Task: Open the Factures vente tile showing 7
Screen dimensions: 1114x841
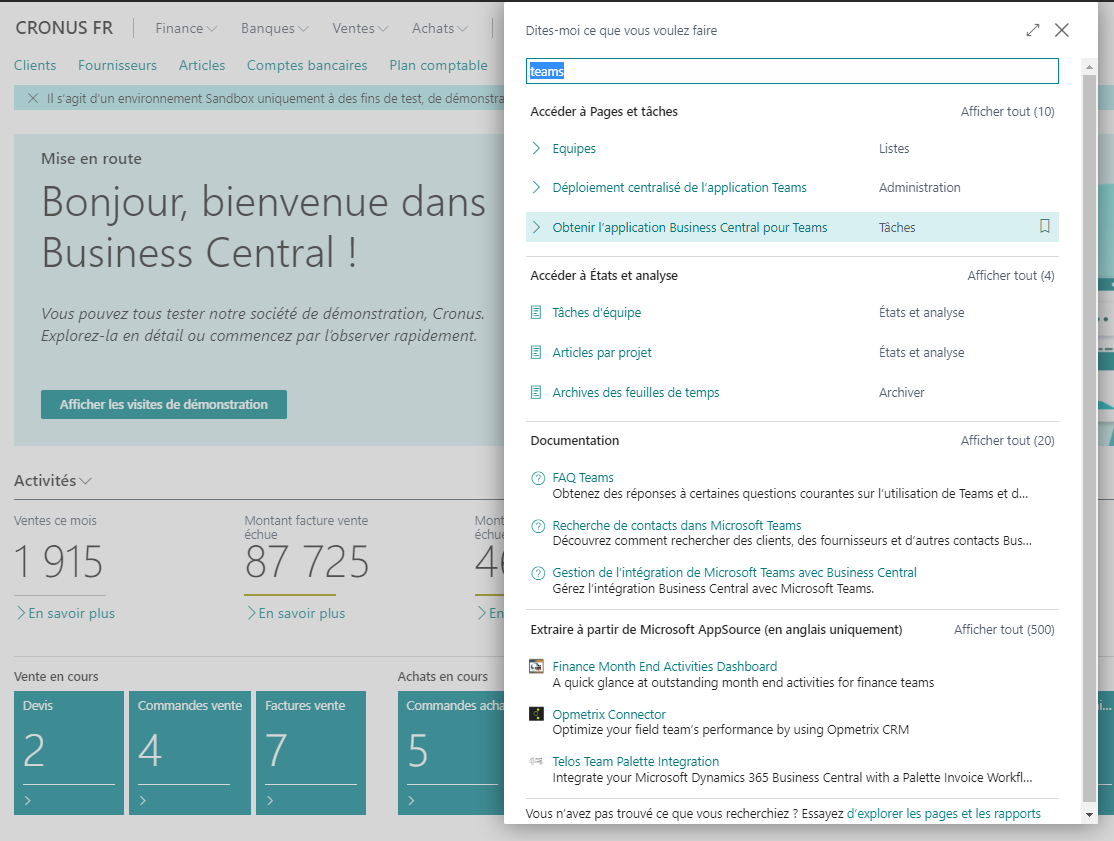Action: click(310, 752)
